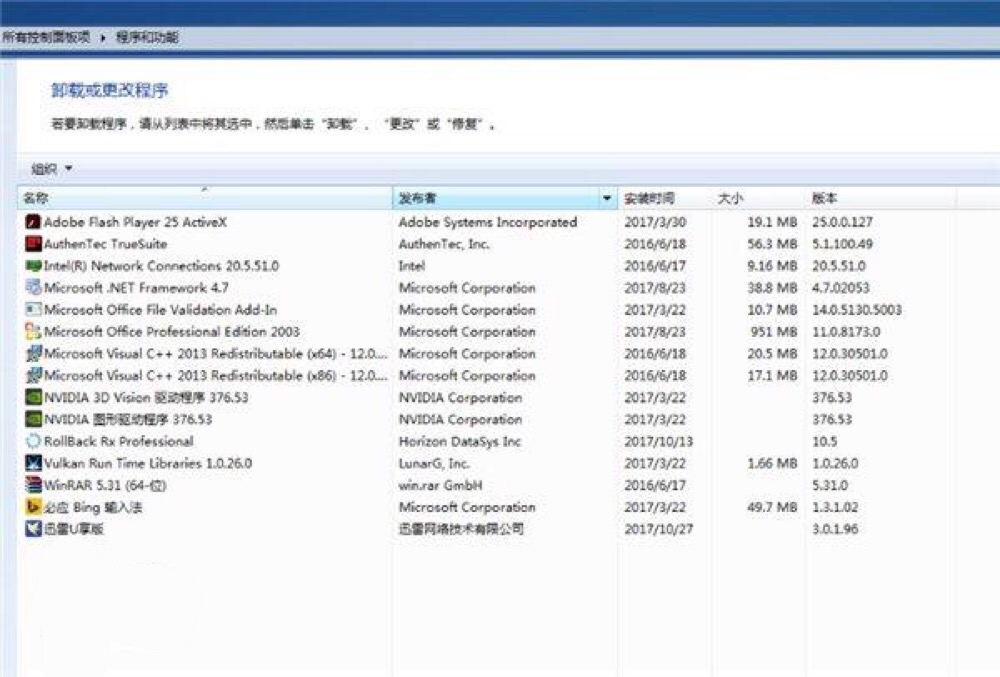The image size is (1000, 677).
Task: Select Microsoft Office Professional Edition 2003
Action: click(172, 331)
